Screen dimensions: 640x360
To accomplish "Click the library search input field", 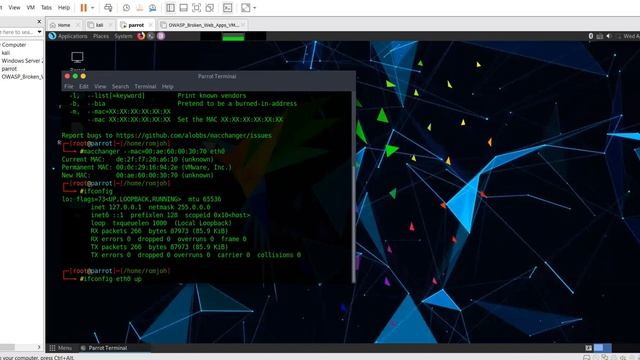I will pos(17,32).
